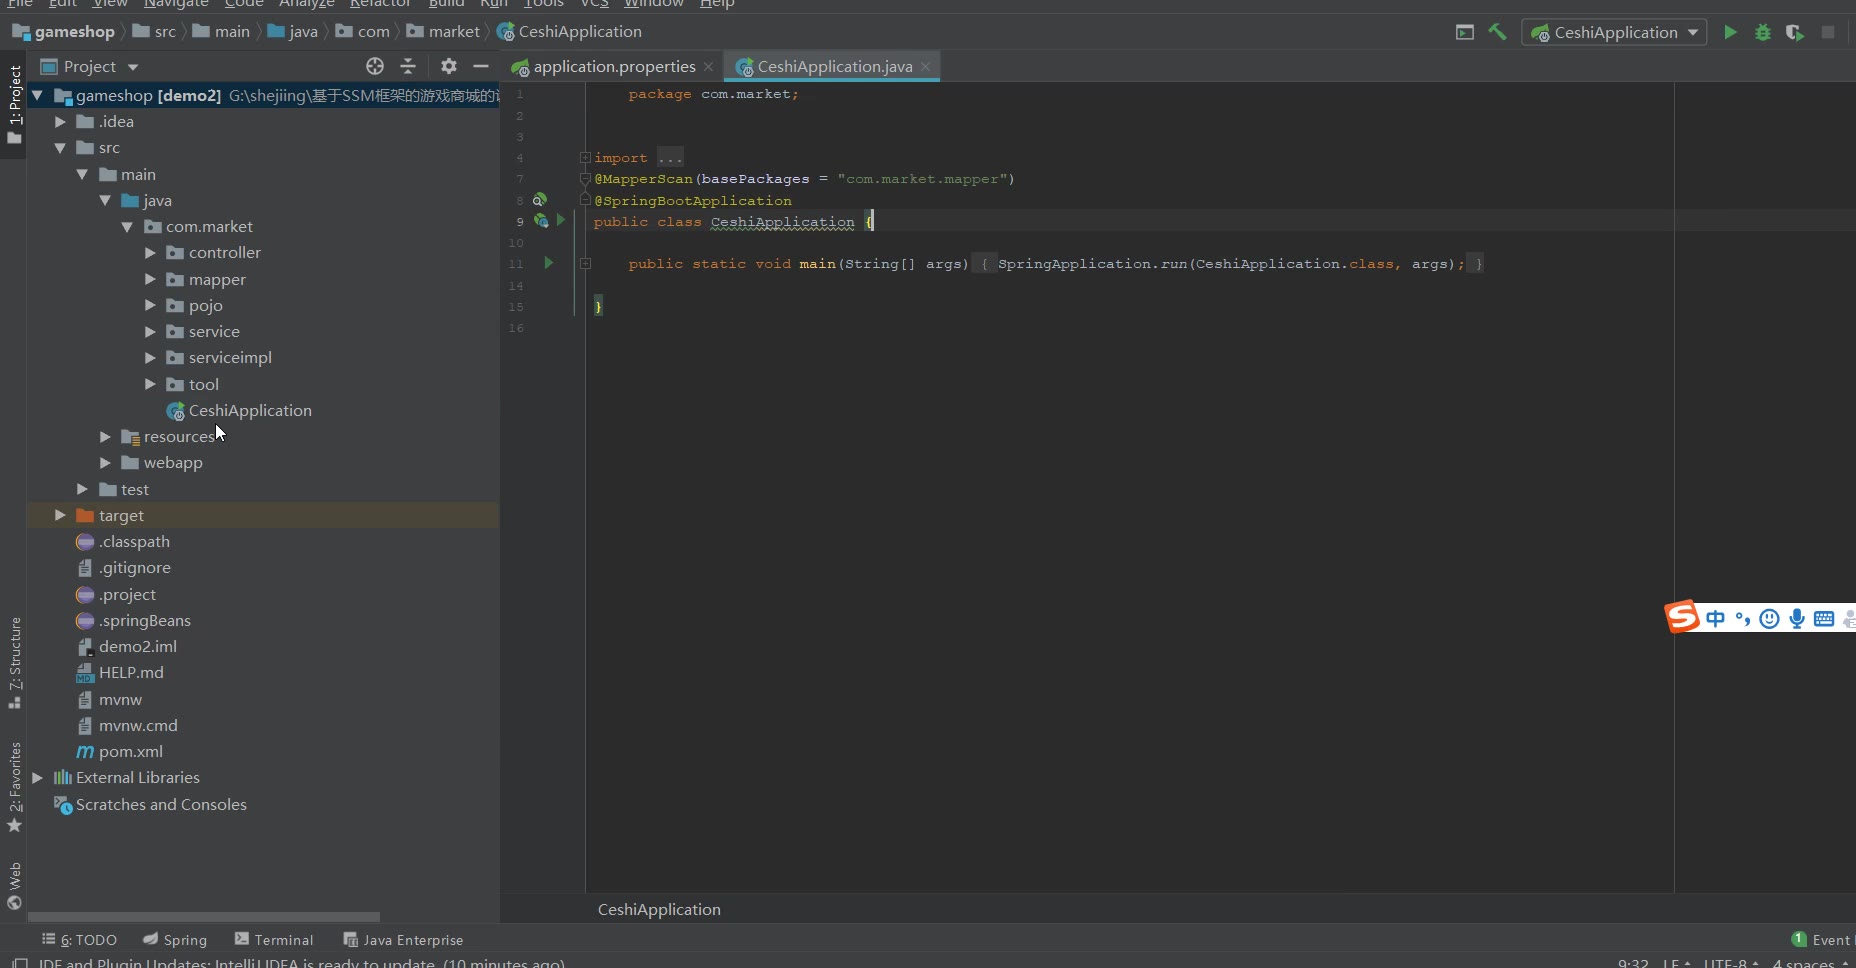This screenshot has width=1856, height=968.
Task: Open the Terminal tool window
Action: [x=274, y=940]
